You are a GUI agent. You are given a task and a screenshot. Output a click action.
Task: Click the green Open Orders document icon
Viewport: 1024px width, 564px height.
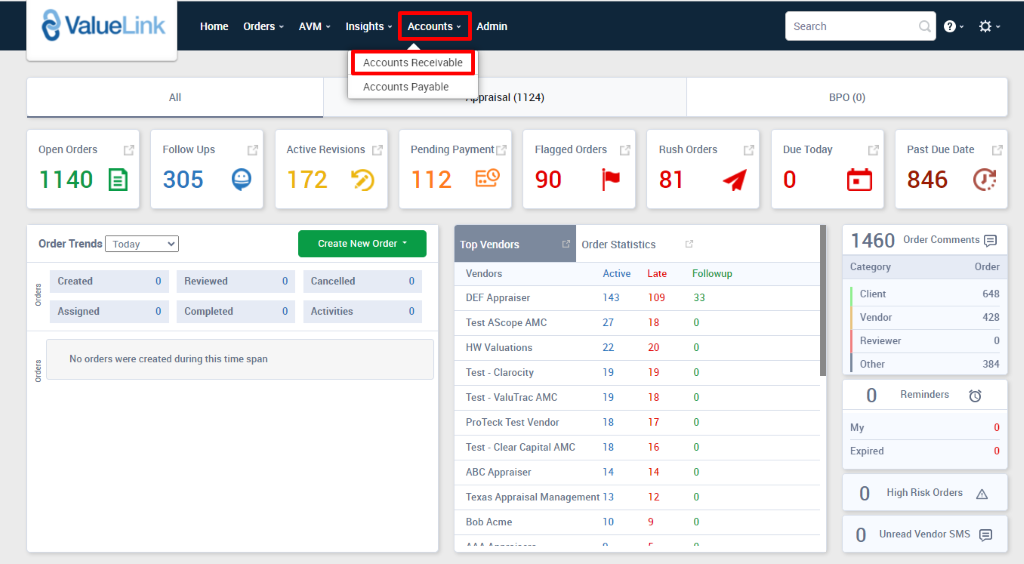118,180
